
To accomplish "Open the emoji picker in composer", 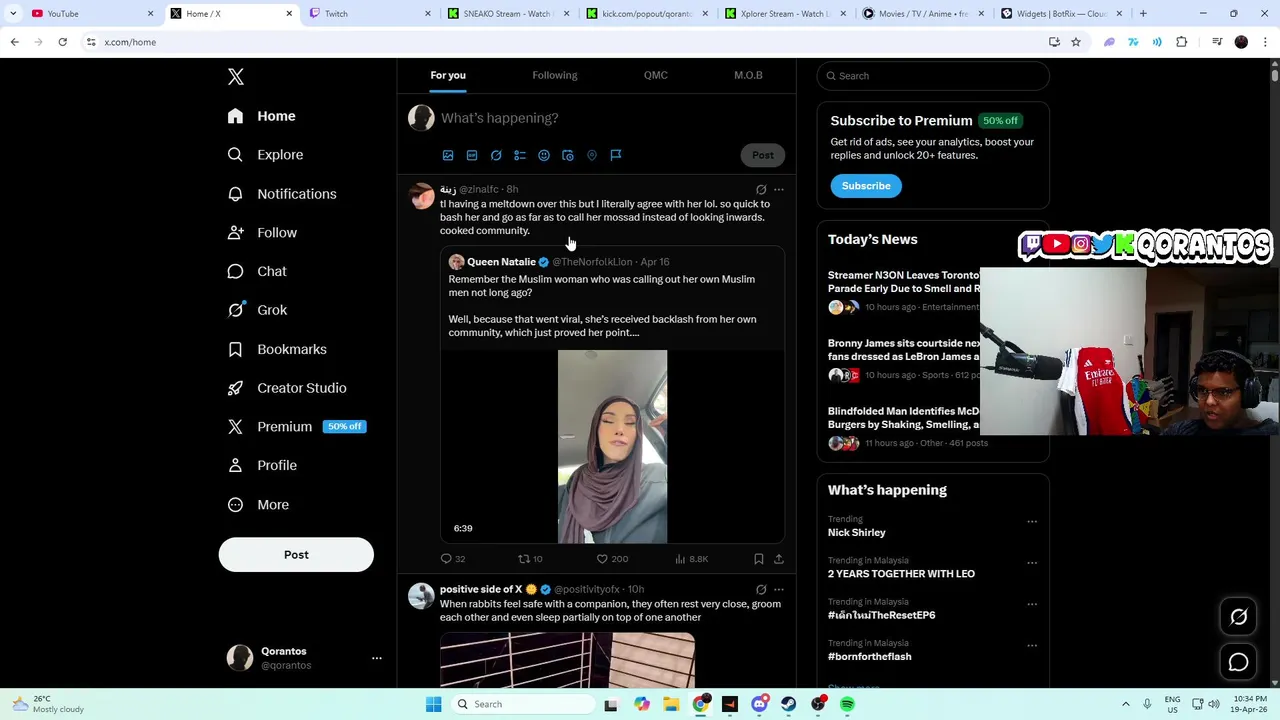I will coord(544,155).
